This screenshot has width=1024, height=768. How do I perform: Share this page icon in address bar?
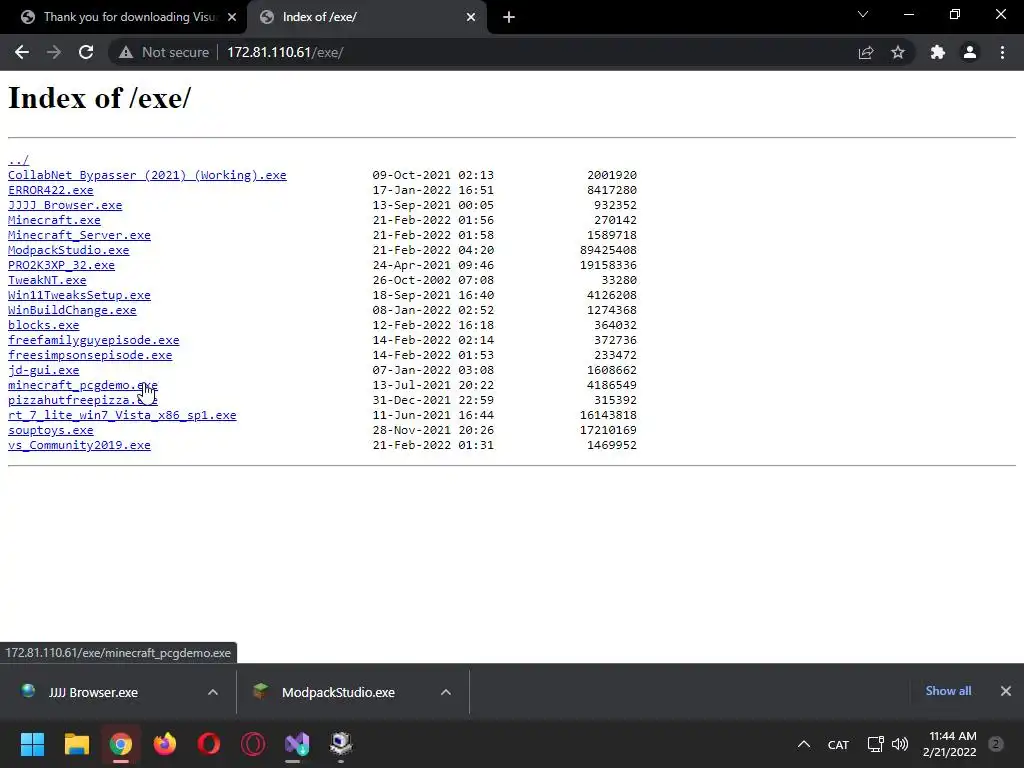click(x=866, y=52)
